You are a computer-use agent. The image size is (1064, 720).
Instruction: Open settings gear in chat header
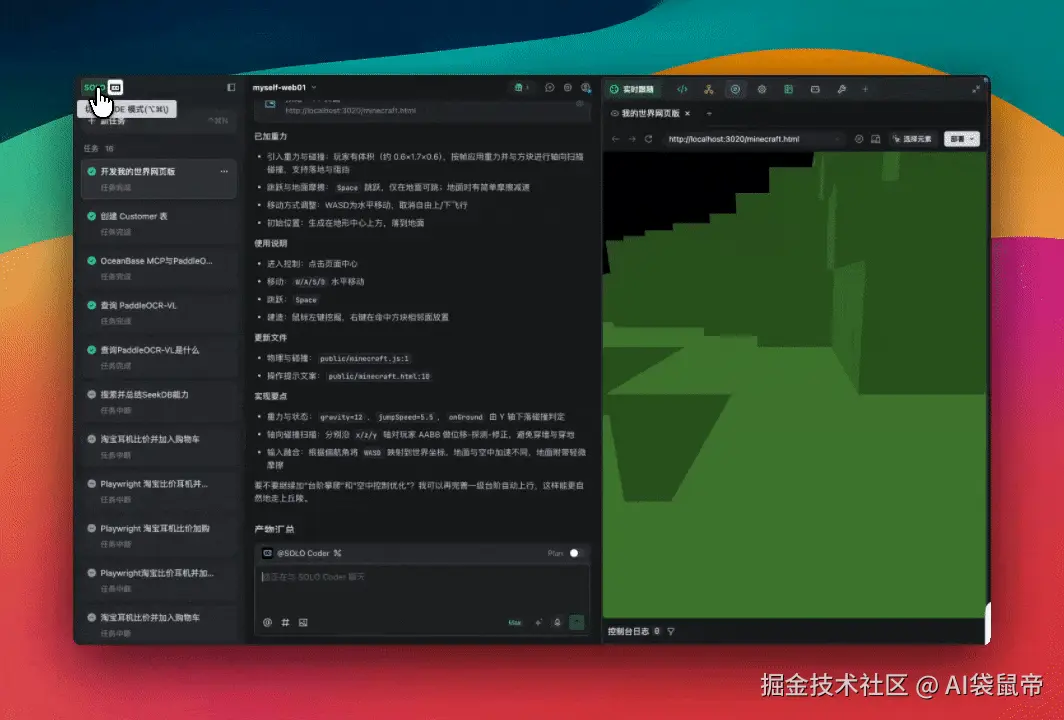[x=568, y=88]
